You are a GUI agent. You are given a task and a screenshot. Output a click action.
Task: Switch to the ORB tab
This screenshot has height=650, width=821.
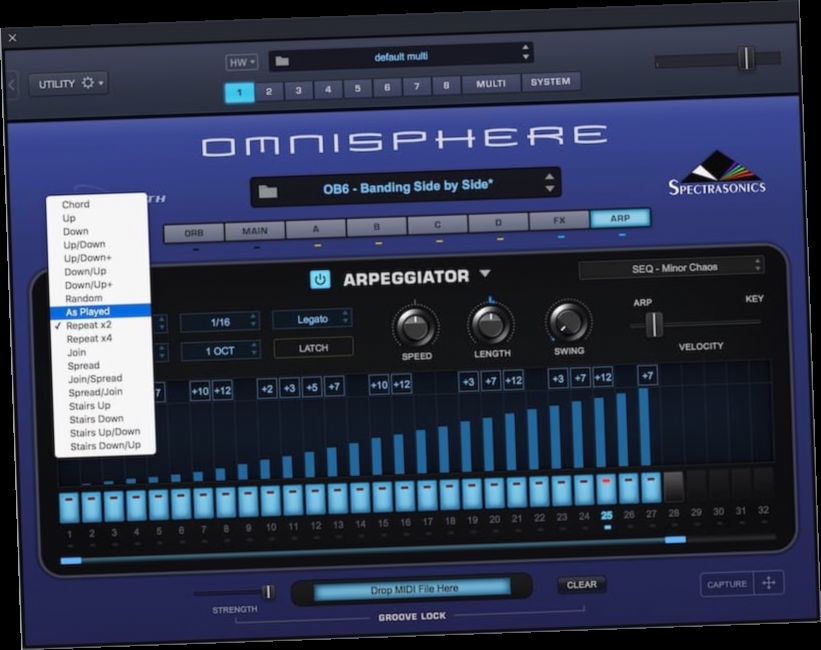coord(193,233)
